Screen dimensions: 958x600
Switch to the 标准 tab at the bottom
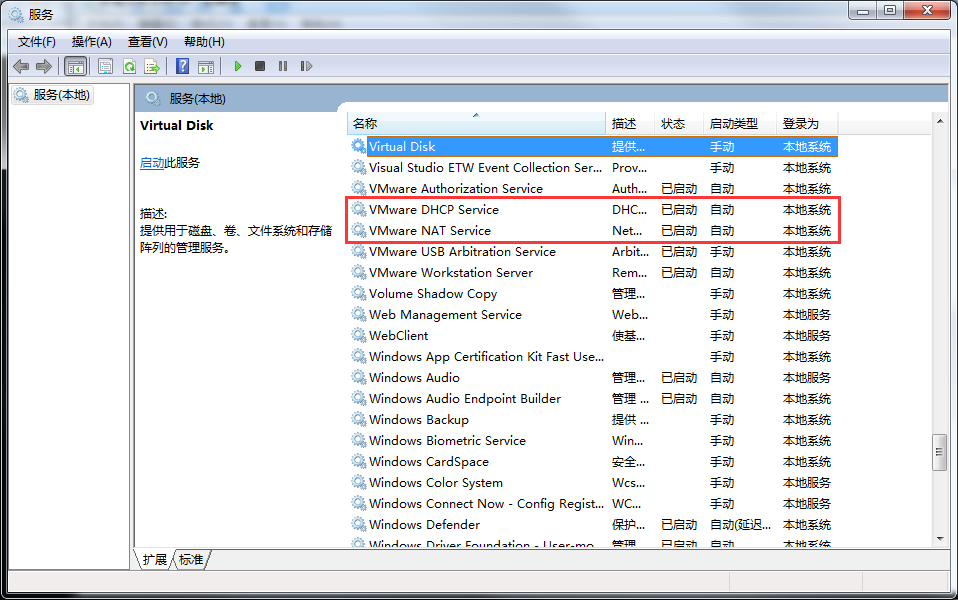190,560
